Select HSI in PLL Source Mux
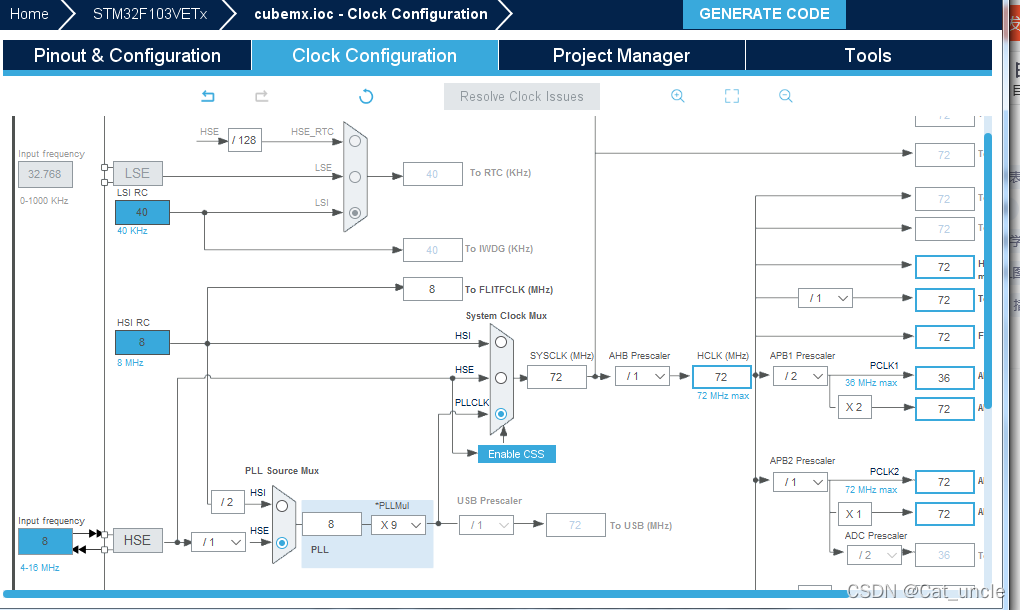The width and height of the screenshot is (1020, 610). pos(282,506)
